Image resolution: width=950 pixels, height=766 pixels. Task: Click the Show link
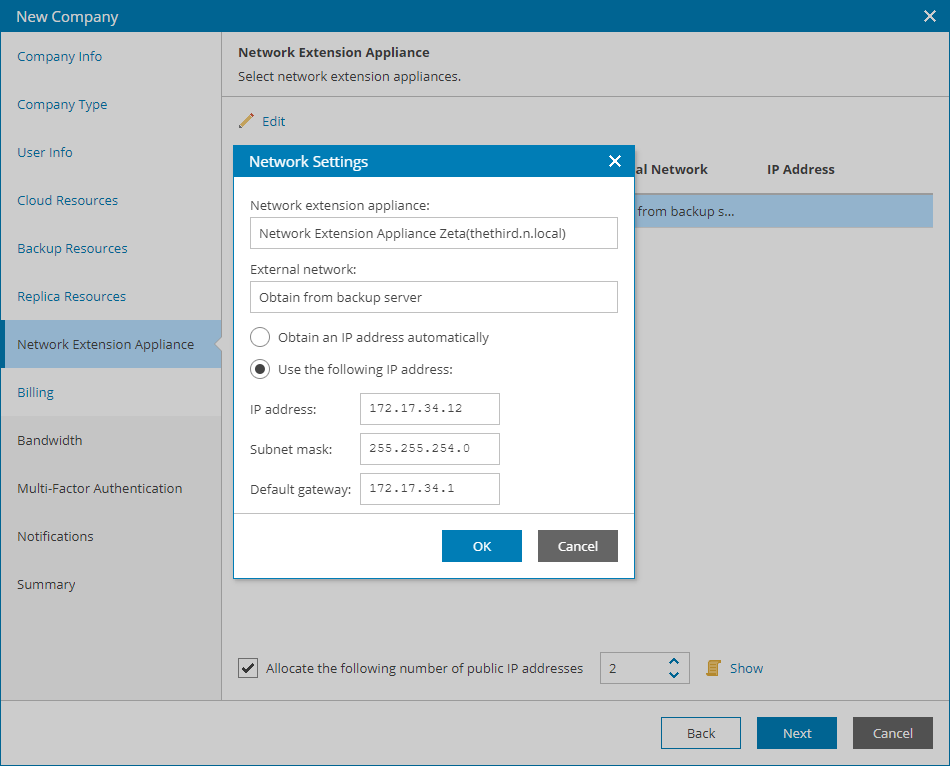[746, 668]
